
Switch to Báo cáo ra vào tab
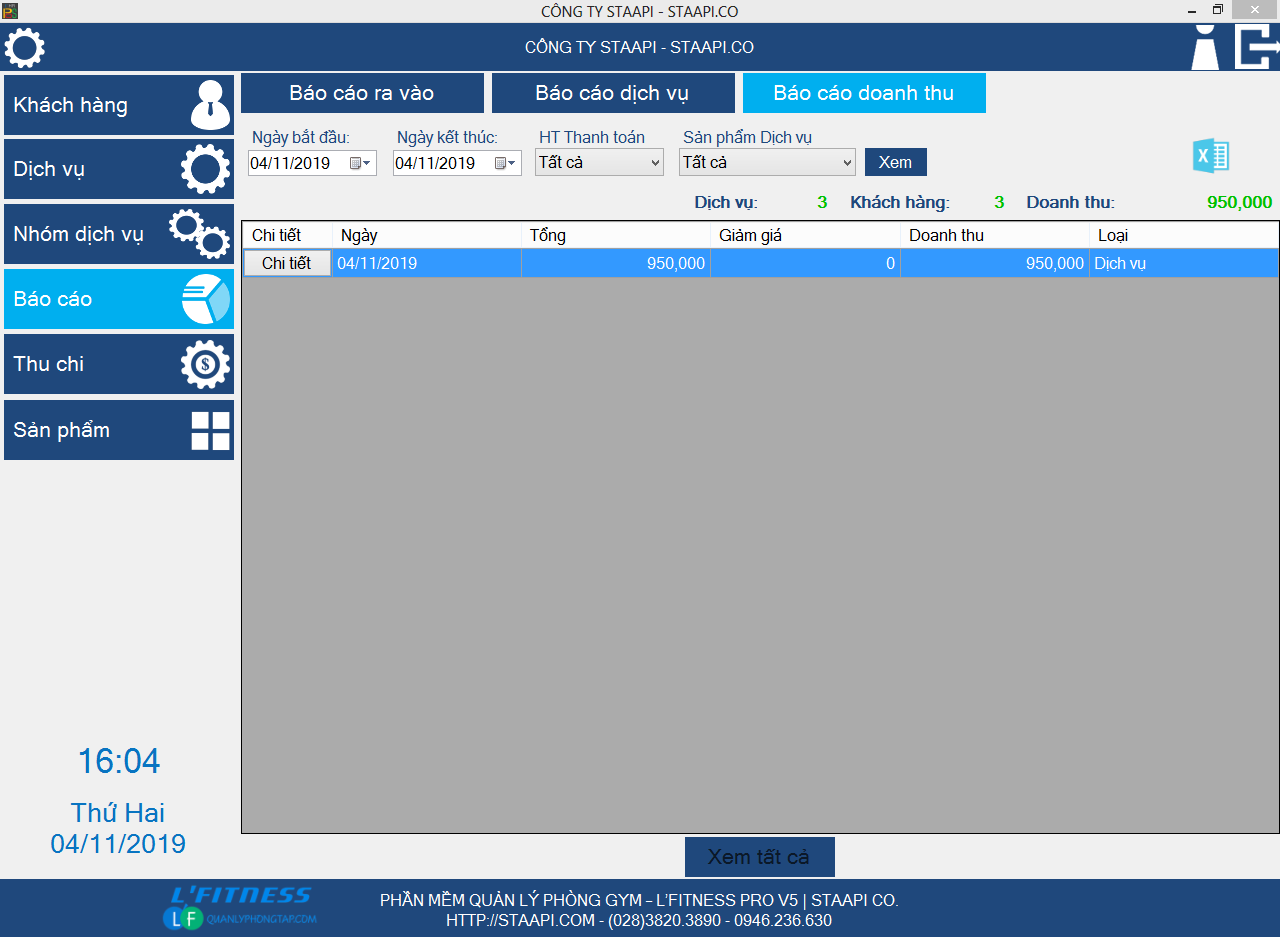362,93
